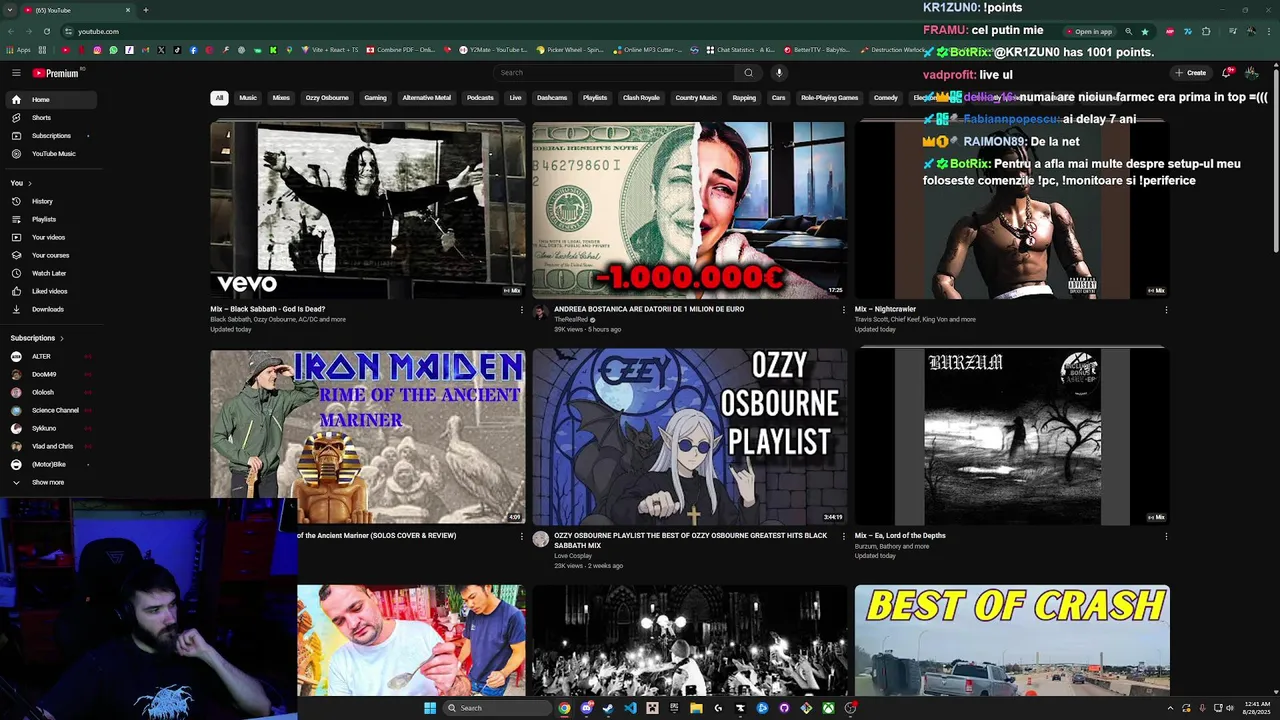This screenshot has height=720, width=1280.
Task: Open Steam from taskbar
Action: click(608, 708)
